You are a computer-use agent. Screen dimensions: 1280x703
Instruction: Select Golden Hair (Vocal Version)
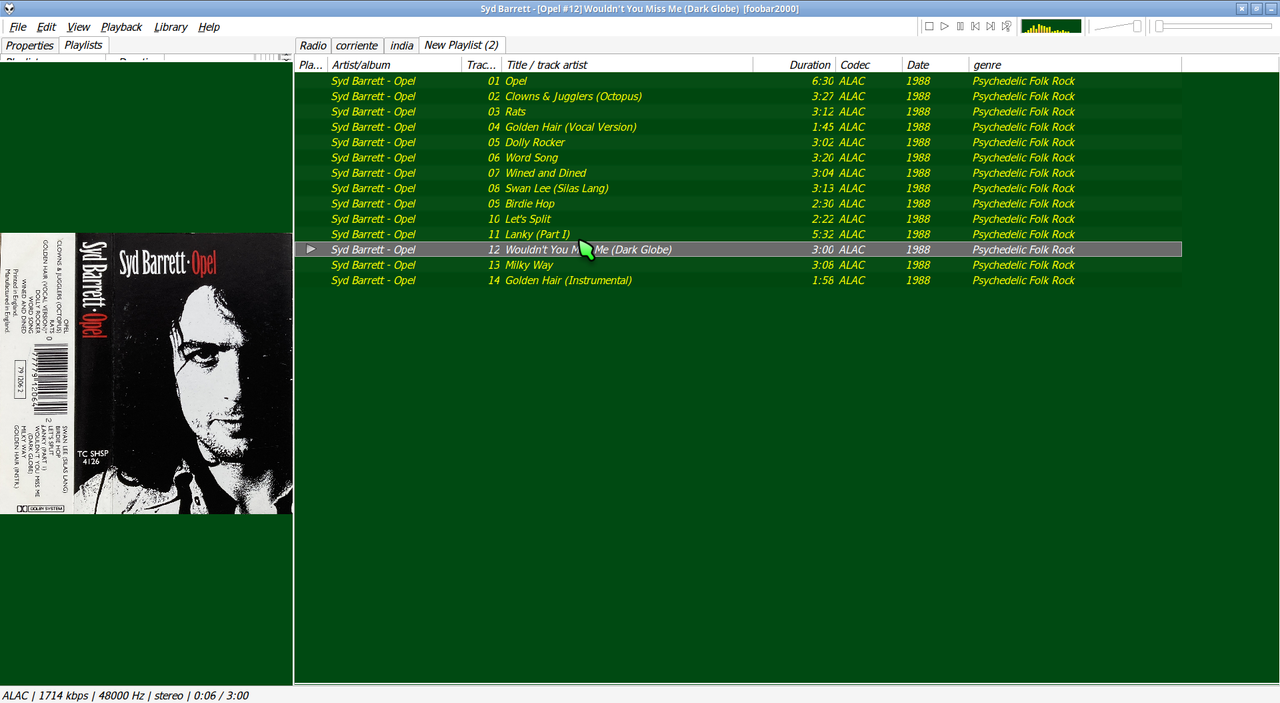click(x=738, y=127)
